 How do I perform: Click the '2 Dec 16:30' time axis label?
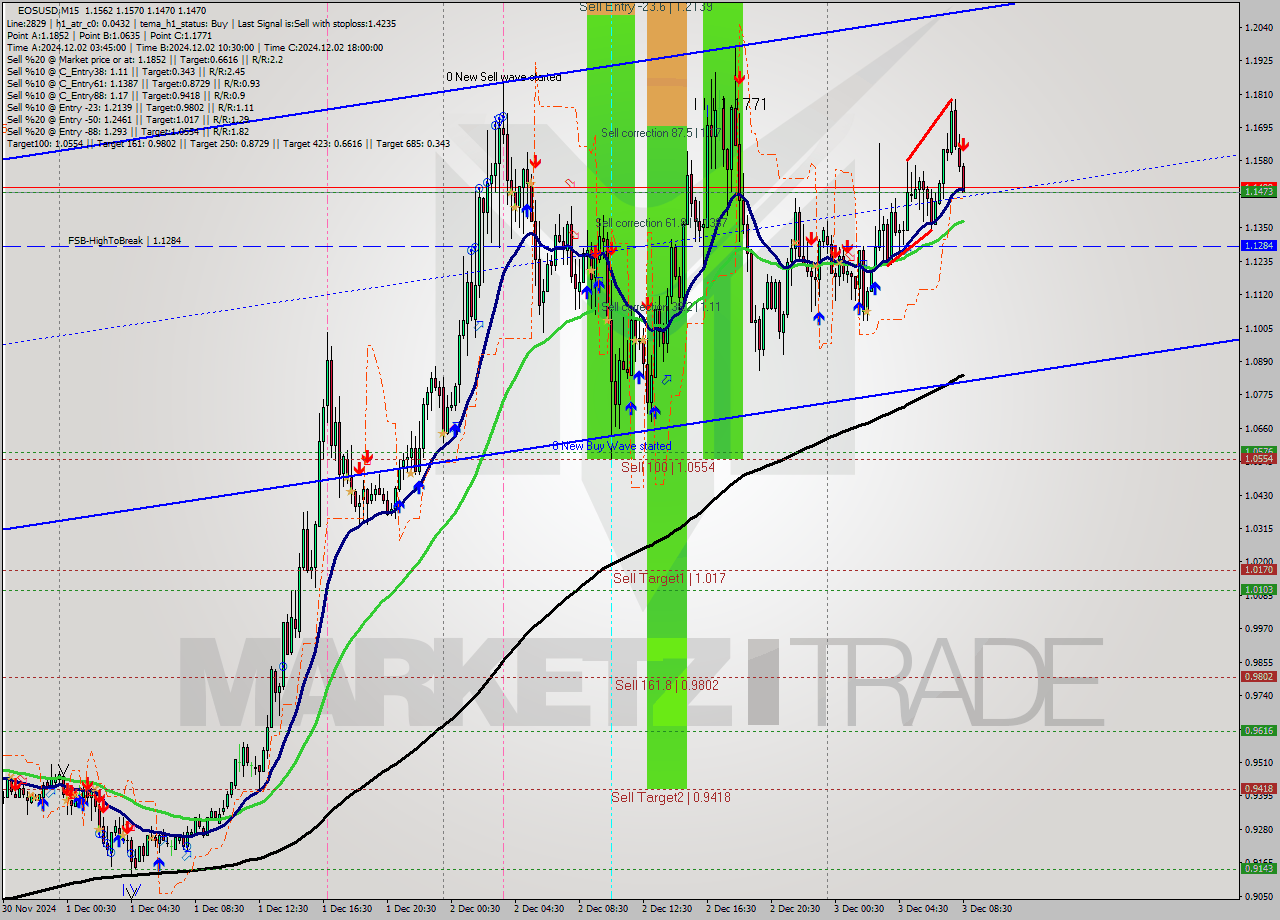coord(730,909)
